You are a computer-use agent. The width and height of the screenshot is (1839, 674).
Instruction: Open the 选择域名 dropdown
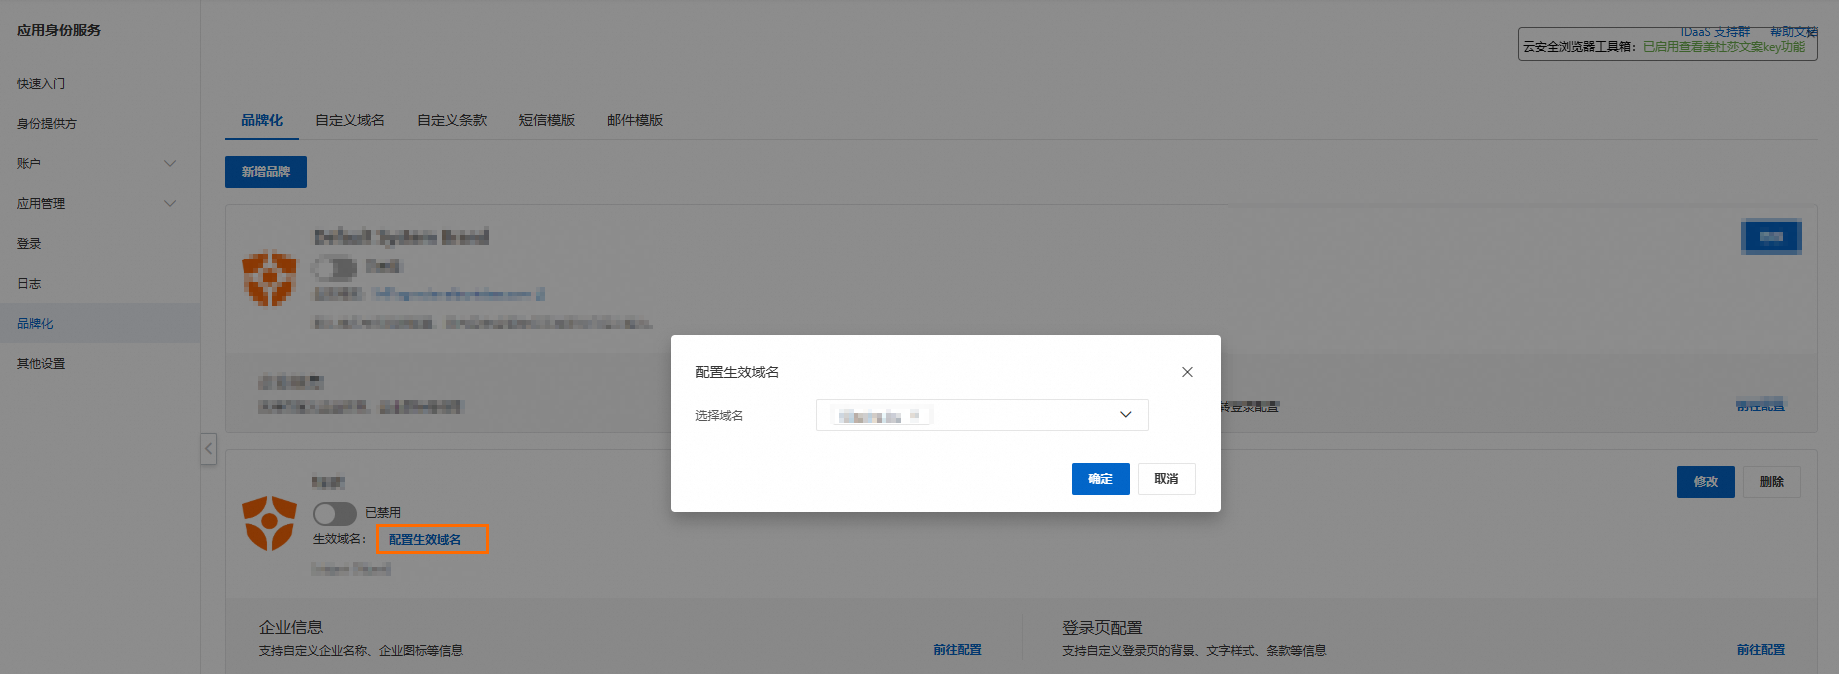pyautogui.click(x=982, y=415)
